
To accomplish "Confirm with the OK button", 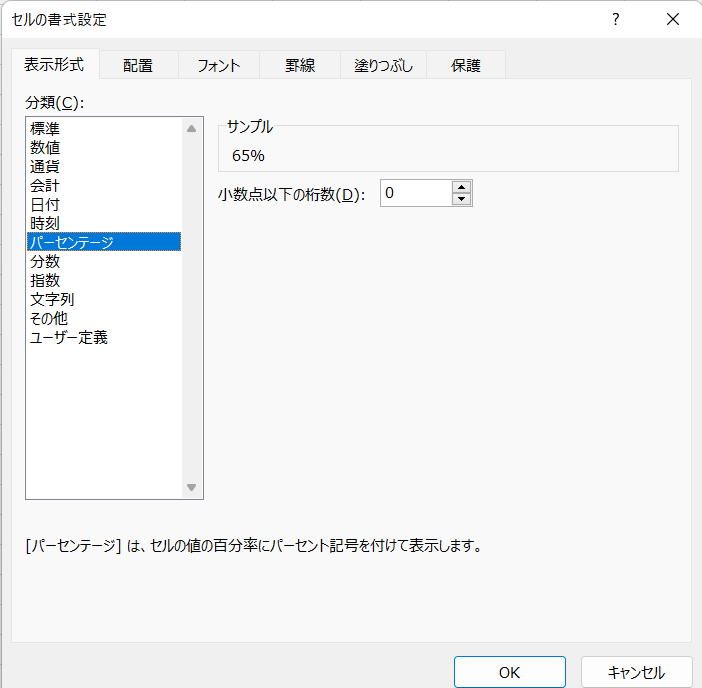I will [x=509, y=672].
